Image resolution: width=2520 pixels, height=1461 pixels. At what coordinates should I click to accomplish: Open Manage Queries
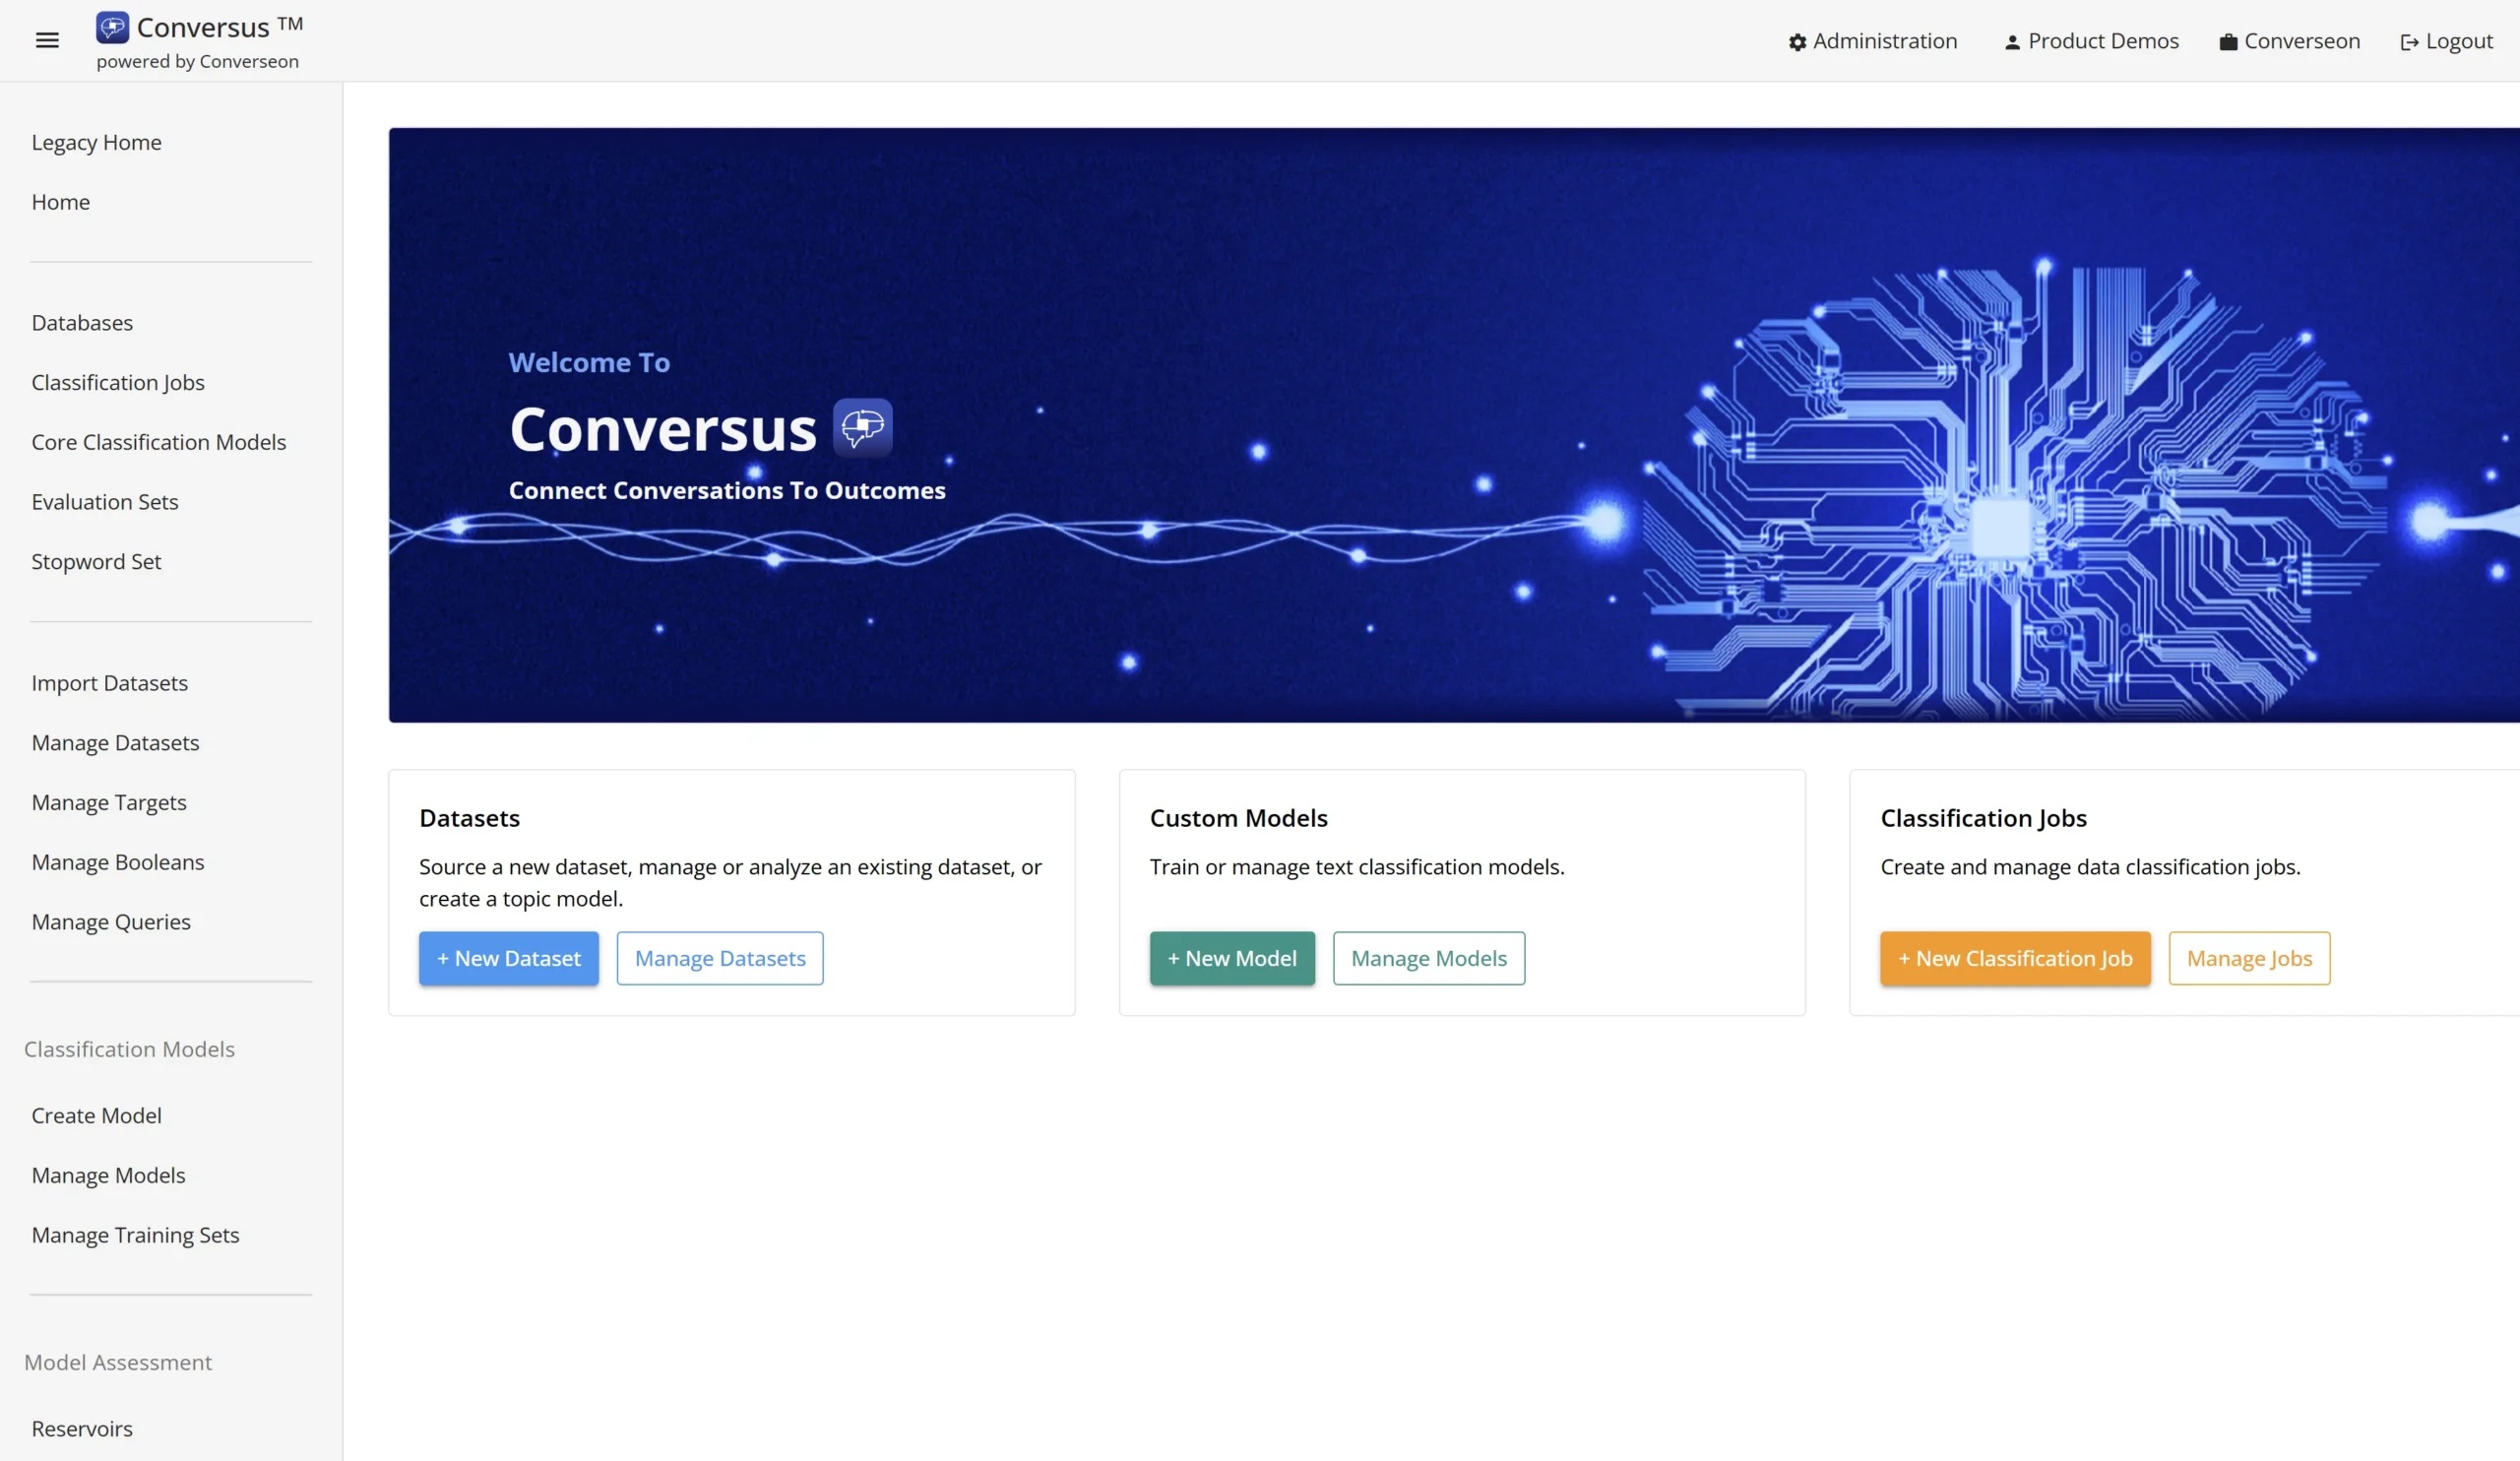tap(111, 922)
